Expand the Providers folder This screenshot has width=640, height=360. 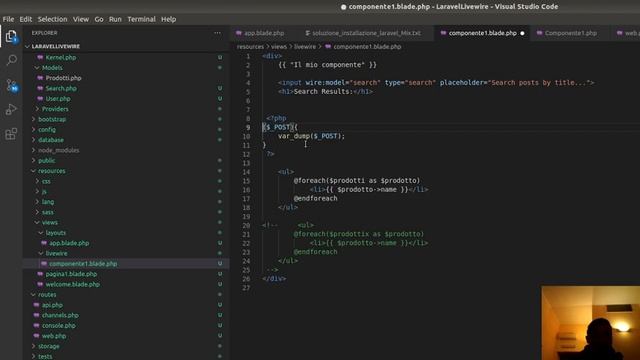pos(55,109)
